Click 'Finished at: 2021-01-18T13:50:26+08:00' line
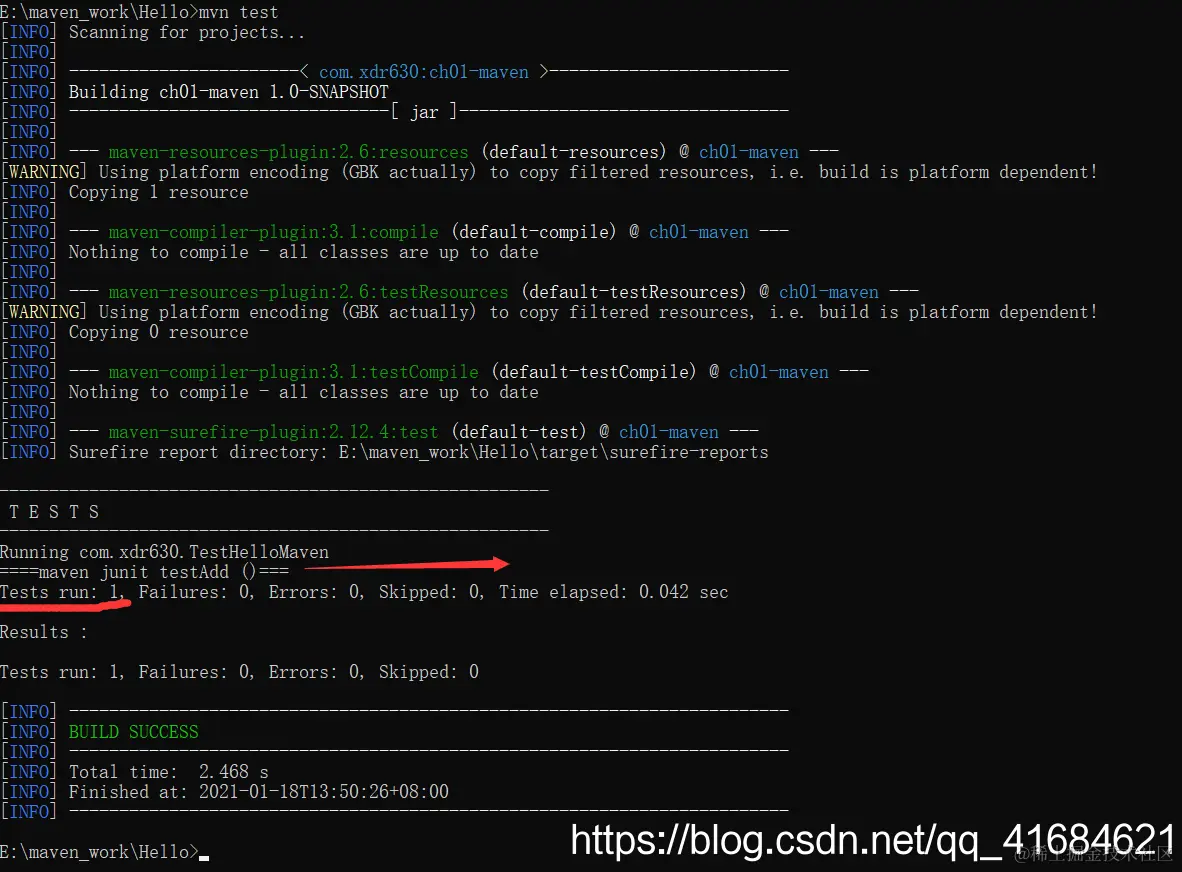1182x872 pixels. point(259,792)
